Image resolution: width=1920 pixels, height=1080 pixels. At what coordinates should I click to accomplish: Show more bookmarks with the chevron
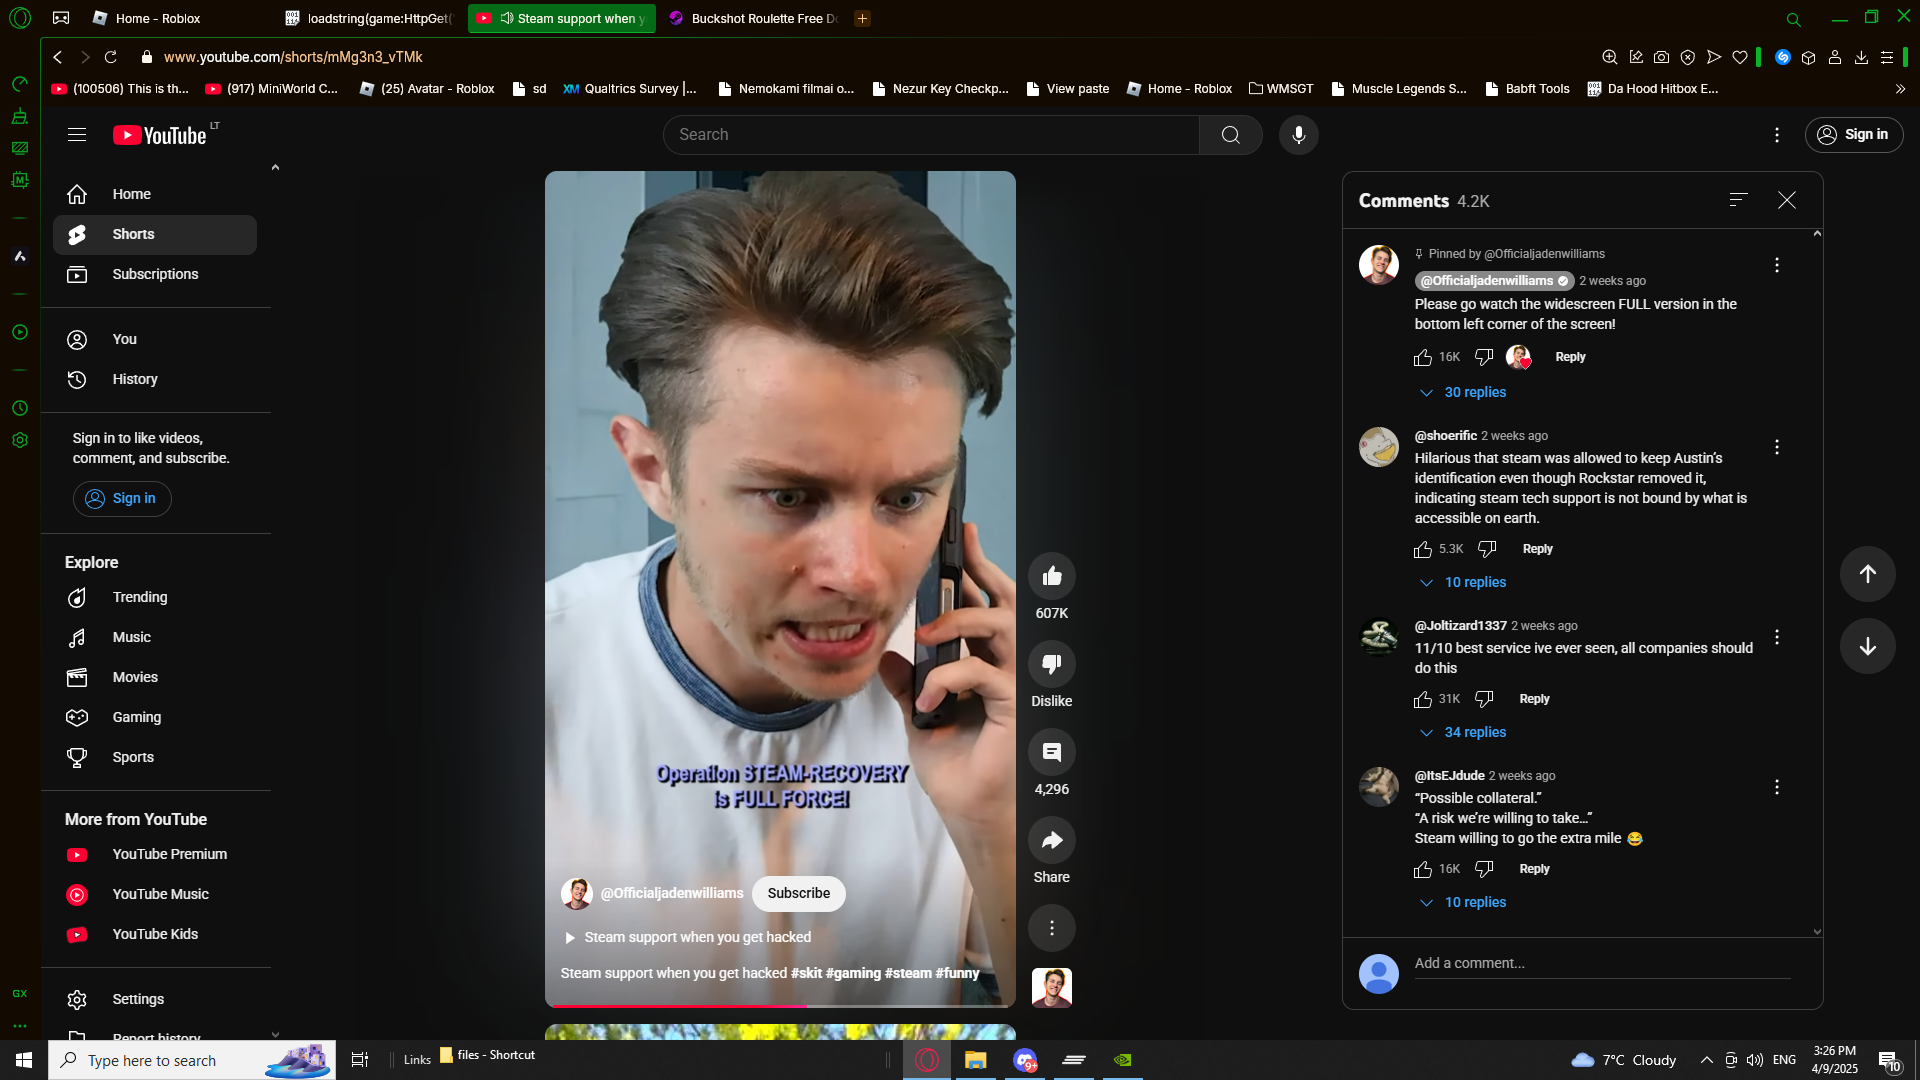(x=1900, y=89)
